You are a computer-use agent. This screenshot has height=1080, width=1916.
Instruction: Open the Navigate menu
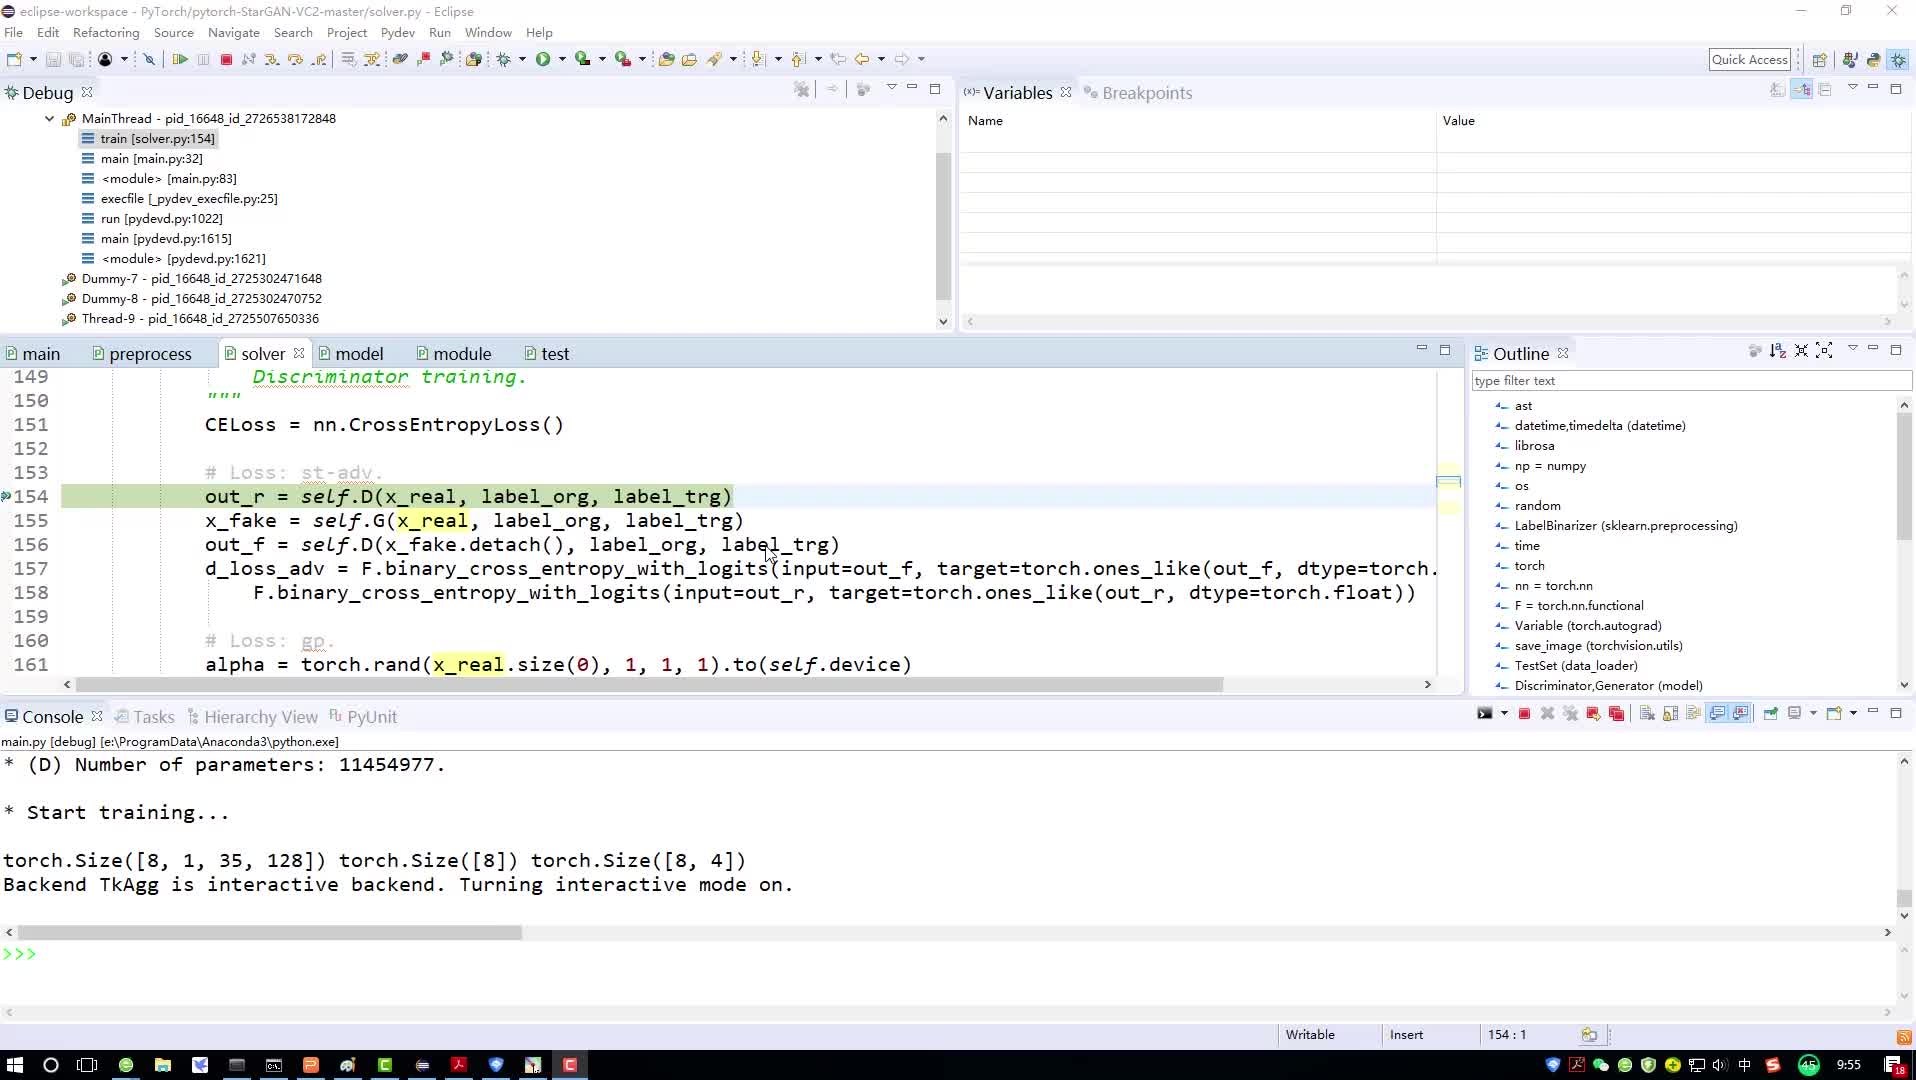coord(233,32)
